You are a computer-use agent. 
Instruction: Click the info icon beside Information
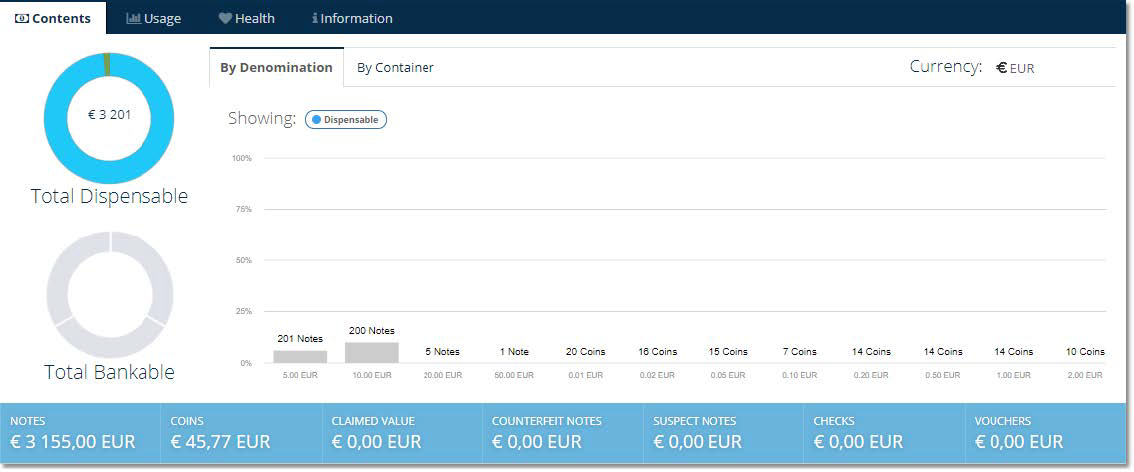click(315, 19)
